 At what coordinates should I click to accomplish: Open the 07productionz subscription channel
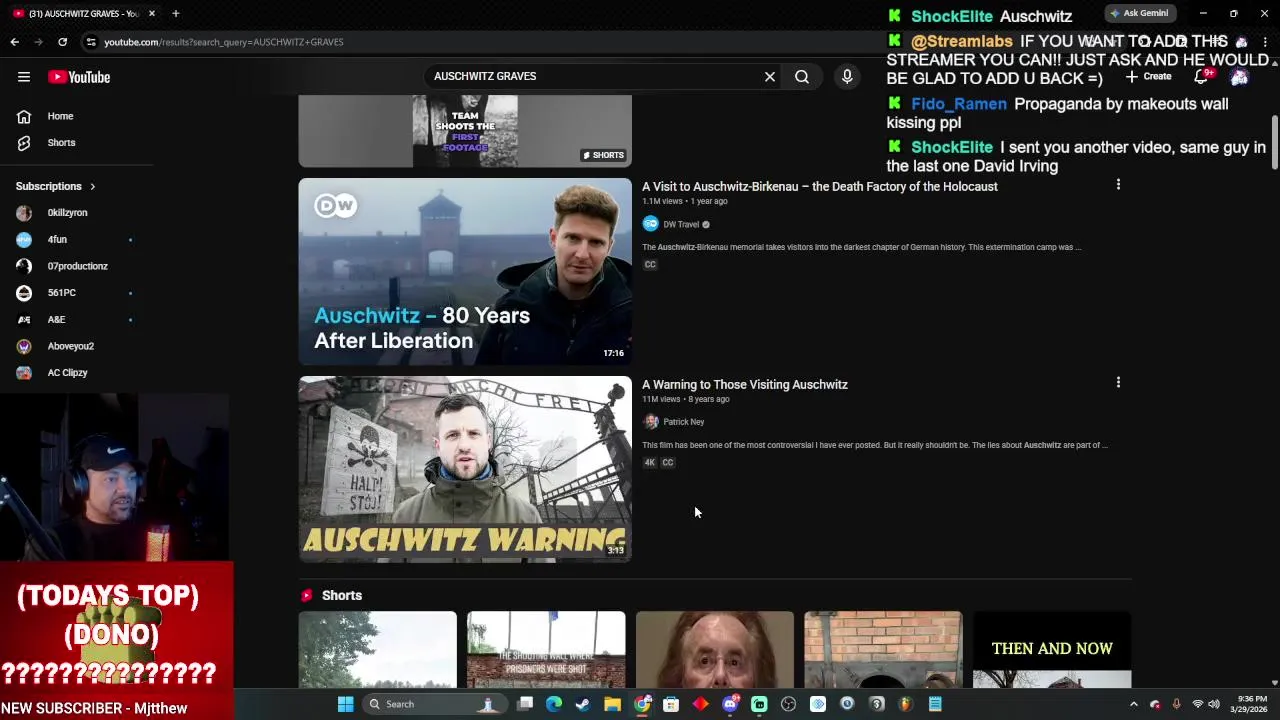click(x=77, y=266)
